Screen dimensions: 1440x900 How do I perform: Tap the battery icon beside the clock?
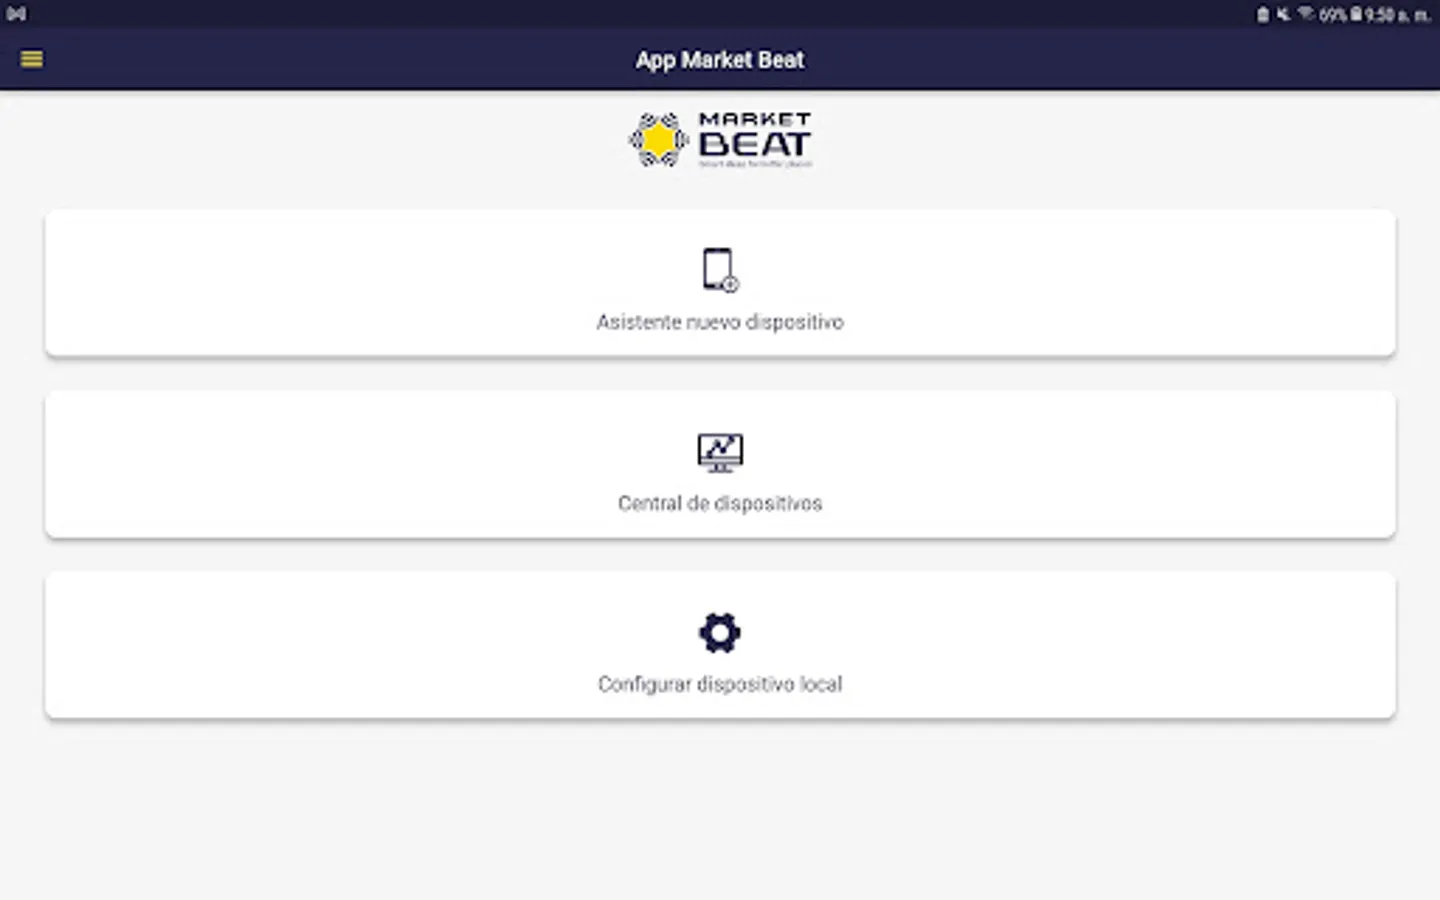(1357, 14)
